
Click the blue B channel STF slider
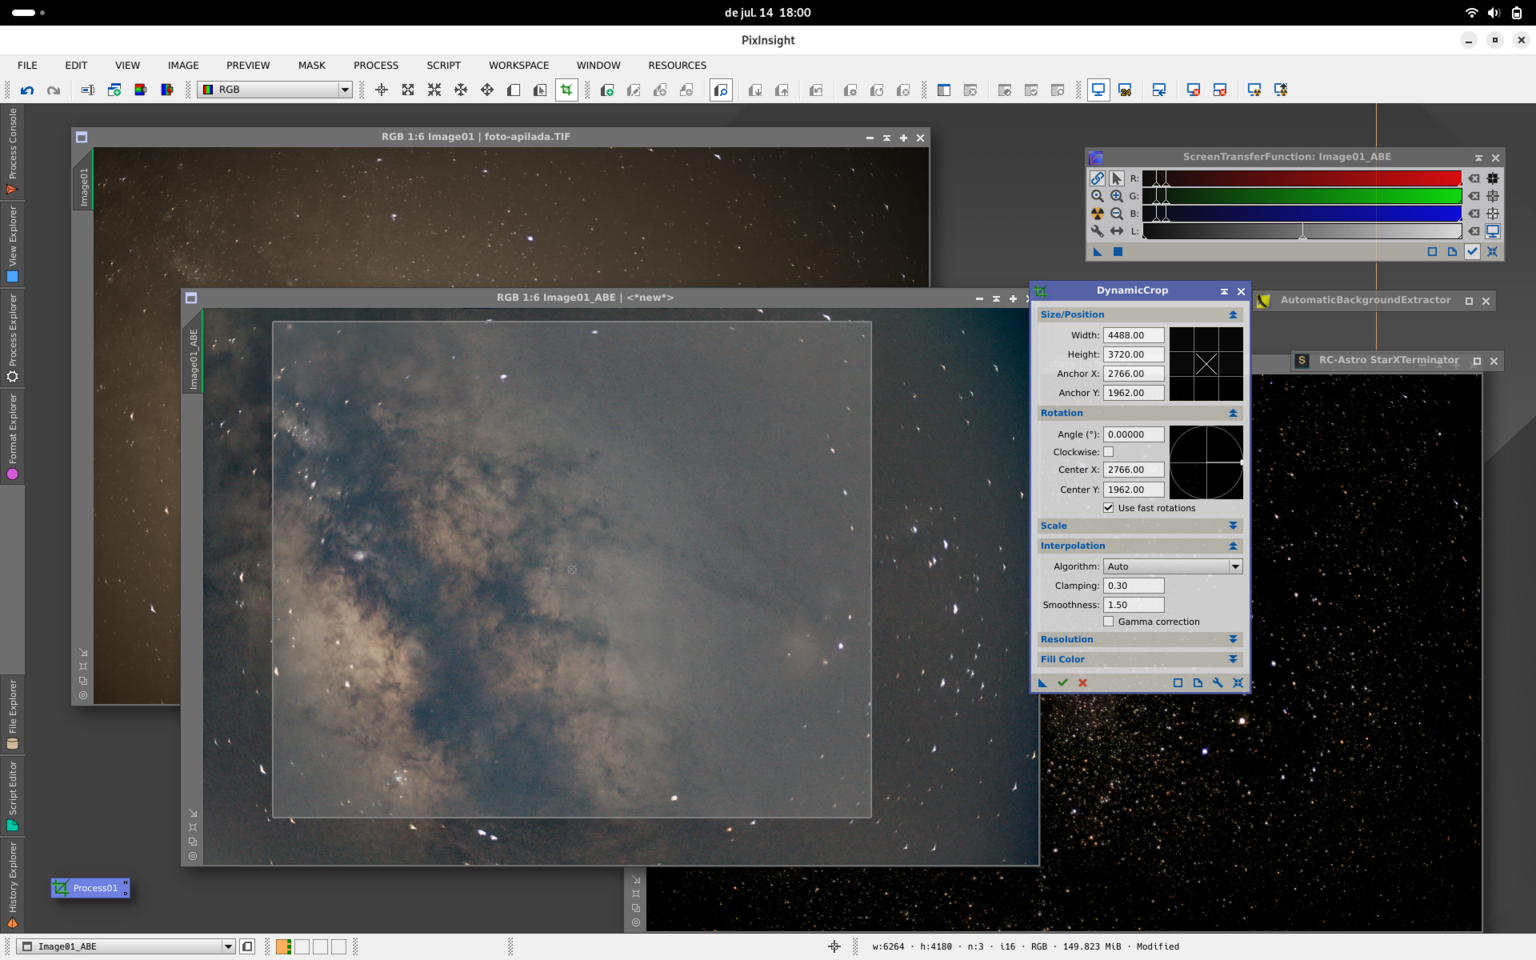[1302, 213]
